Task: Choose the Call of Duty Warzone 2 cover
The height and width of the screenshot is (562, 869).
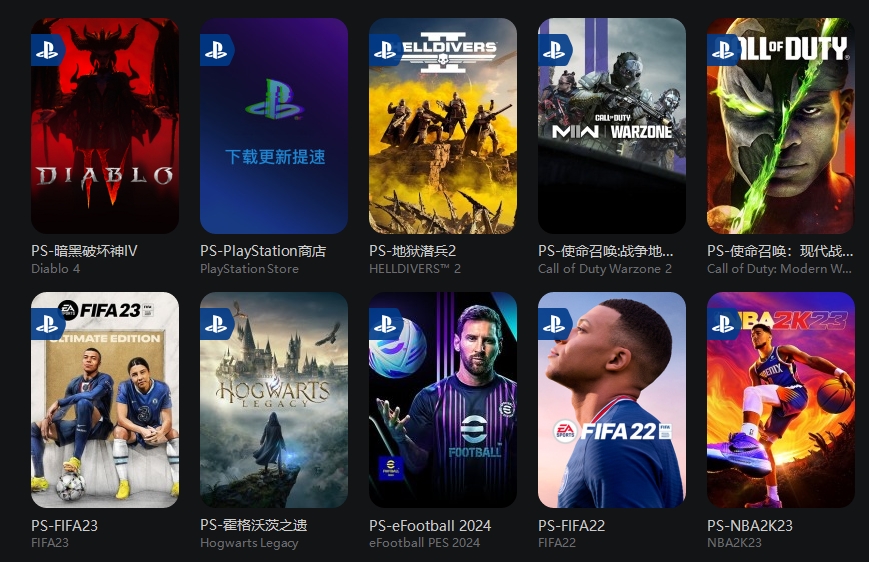Action: (x=612, y=126)
